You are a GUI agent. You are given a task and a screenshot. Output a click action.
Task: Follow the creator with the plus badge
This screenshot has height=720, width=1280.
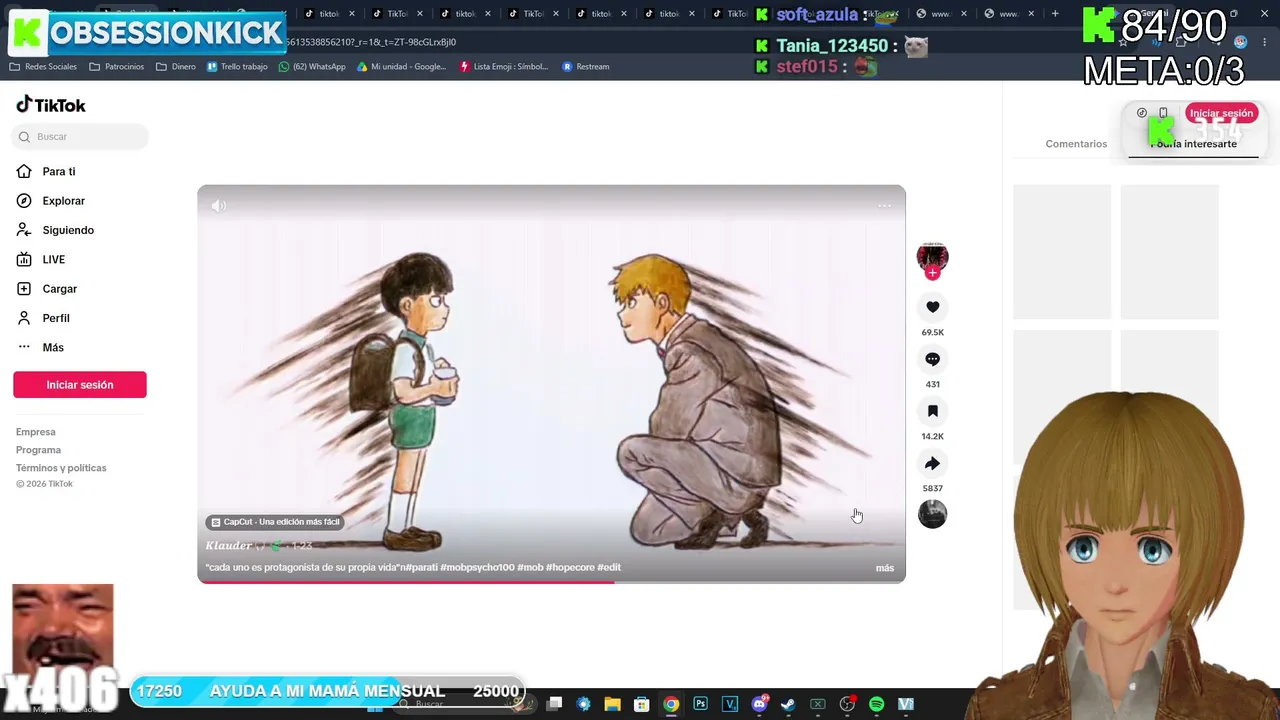coord(932,273)
